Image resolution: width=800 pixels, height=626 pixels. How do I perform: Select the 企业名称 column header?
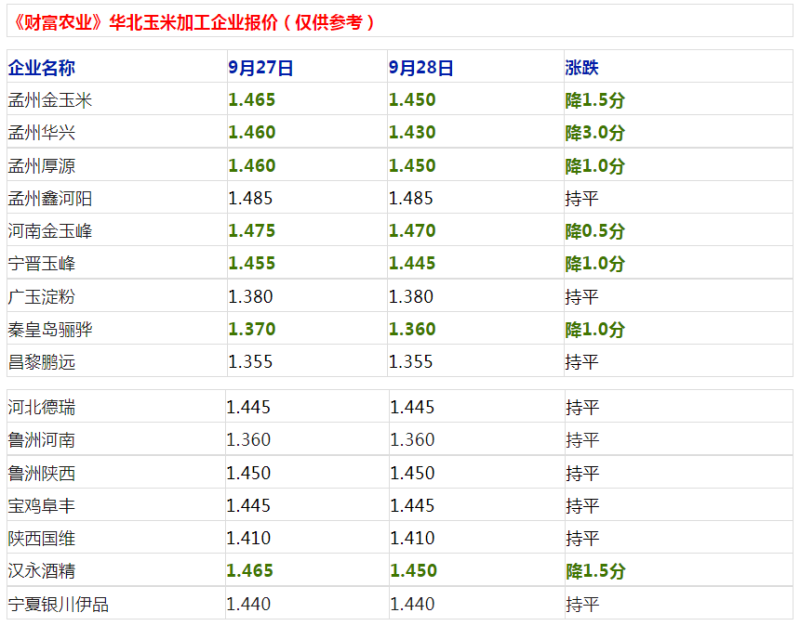pyautogui.click(x=41, y=67)
